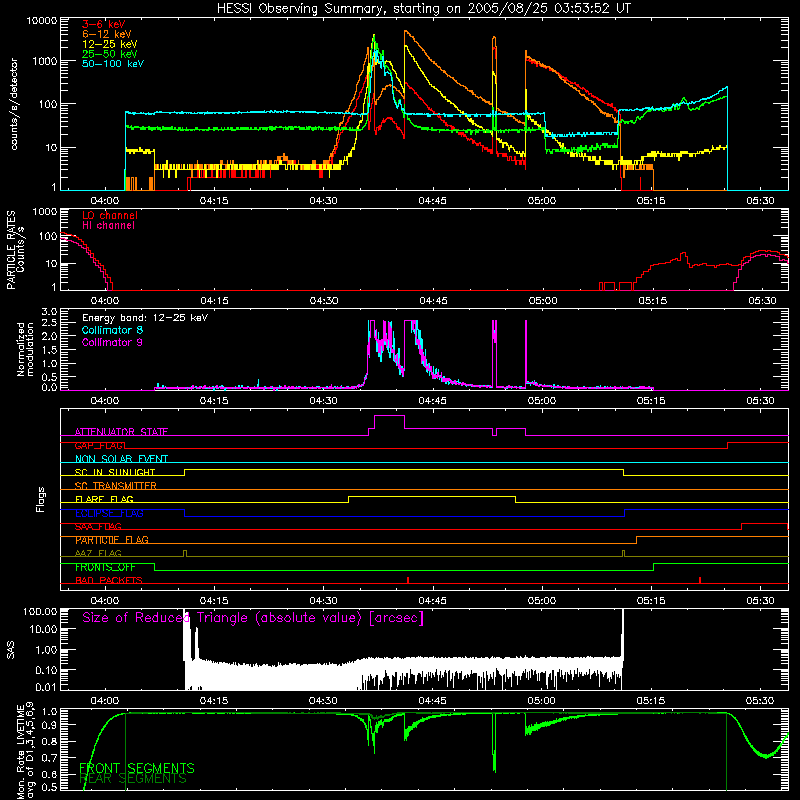Select the 25-50 keV legend label

[x=110, y=54]
